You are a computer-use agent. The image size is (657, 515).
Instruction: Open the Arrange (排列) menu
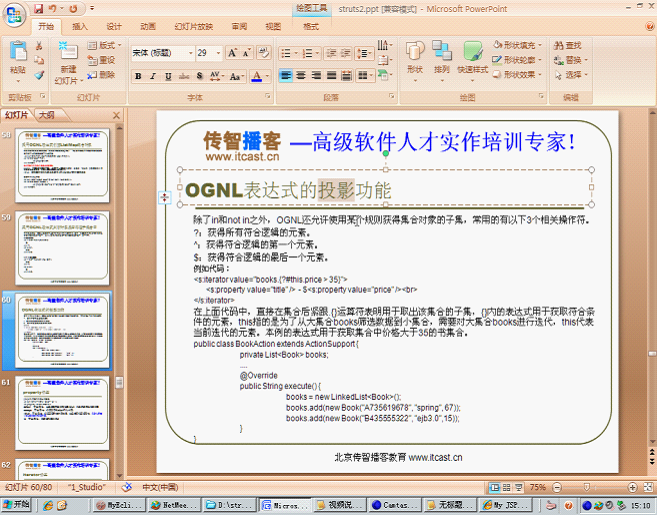[x=442, y=61]
